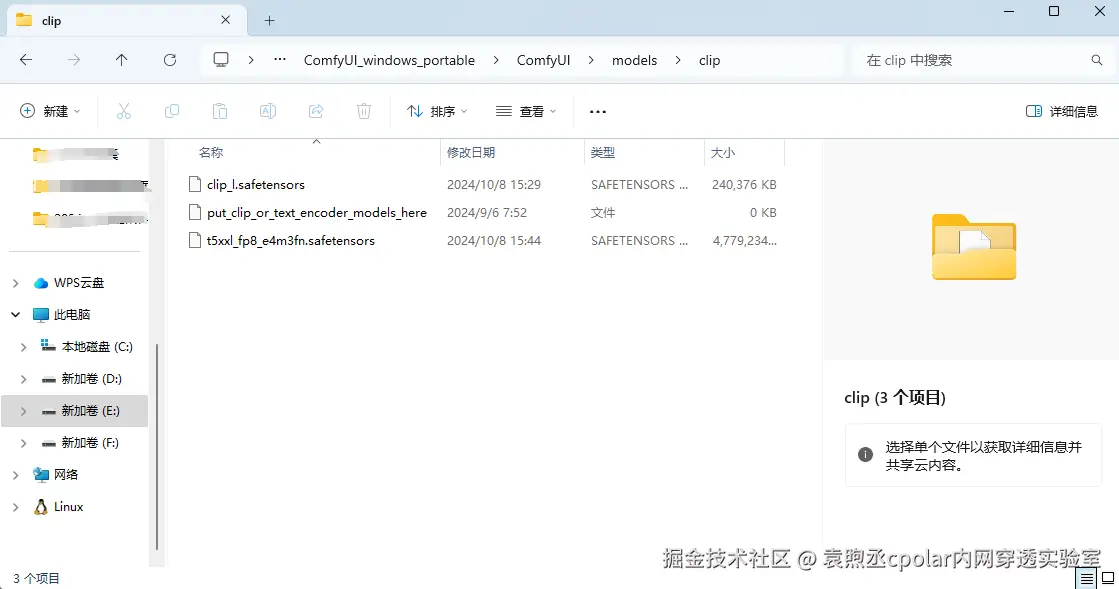Click the Delete trash can icon
The height and width of the screenshot is (589, 1119).
[364, 111]
